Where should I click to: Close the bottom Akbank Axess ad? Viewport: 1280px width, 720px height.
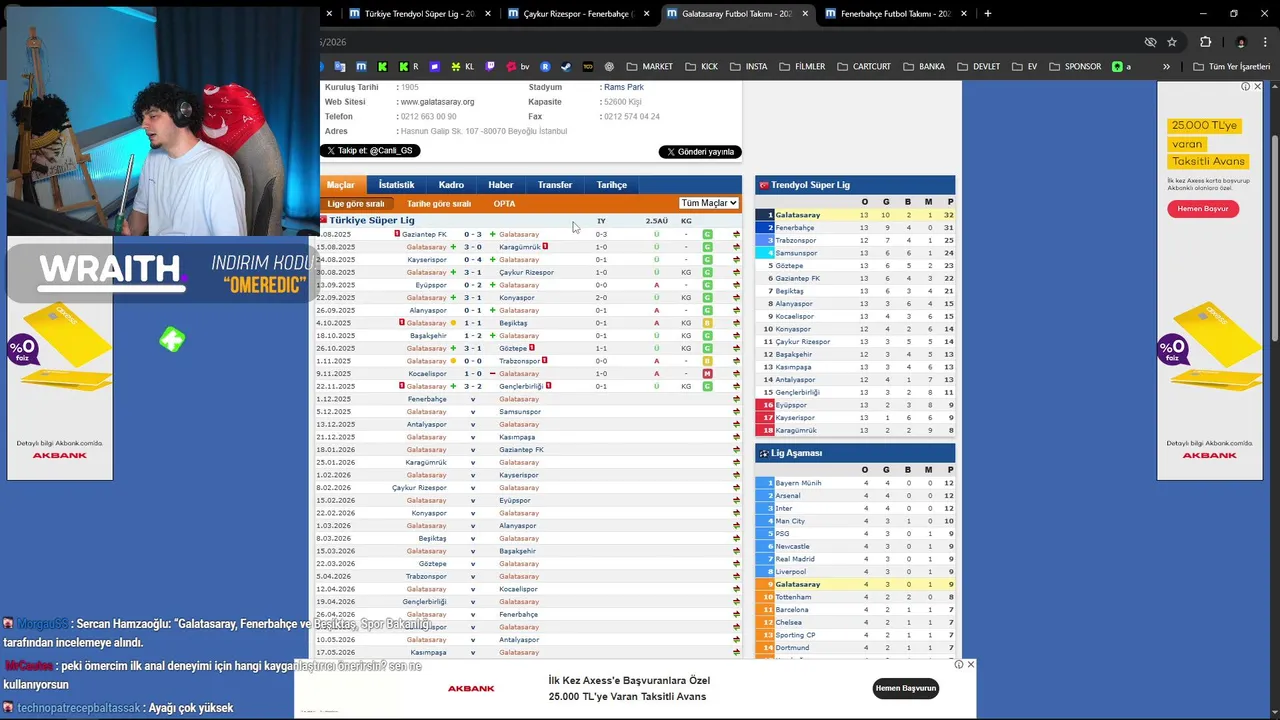tap(970, 664)
